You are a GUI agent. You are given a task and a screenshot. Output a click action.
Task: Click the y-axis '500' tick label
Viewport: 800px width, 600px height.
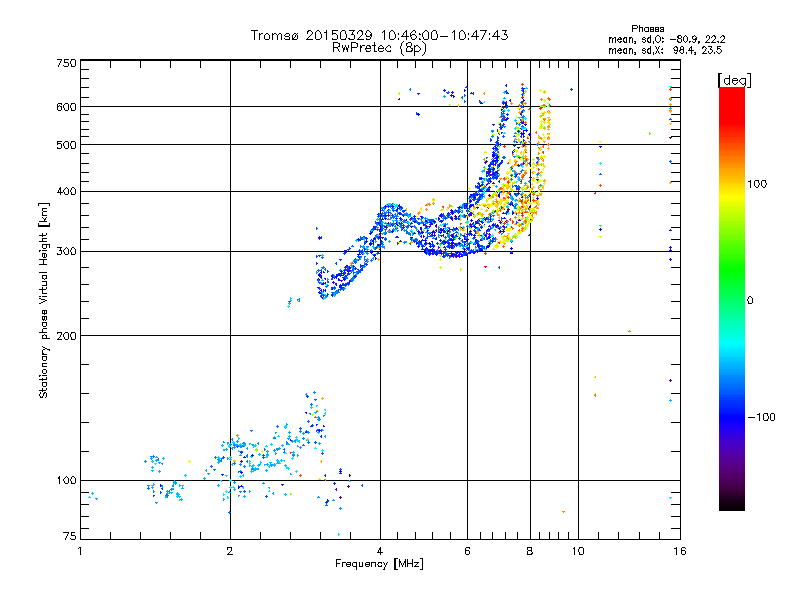[x=66, y=145]
